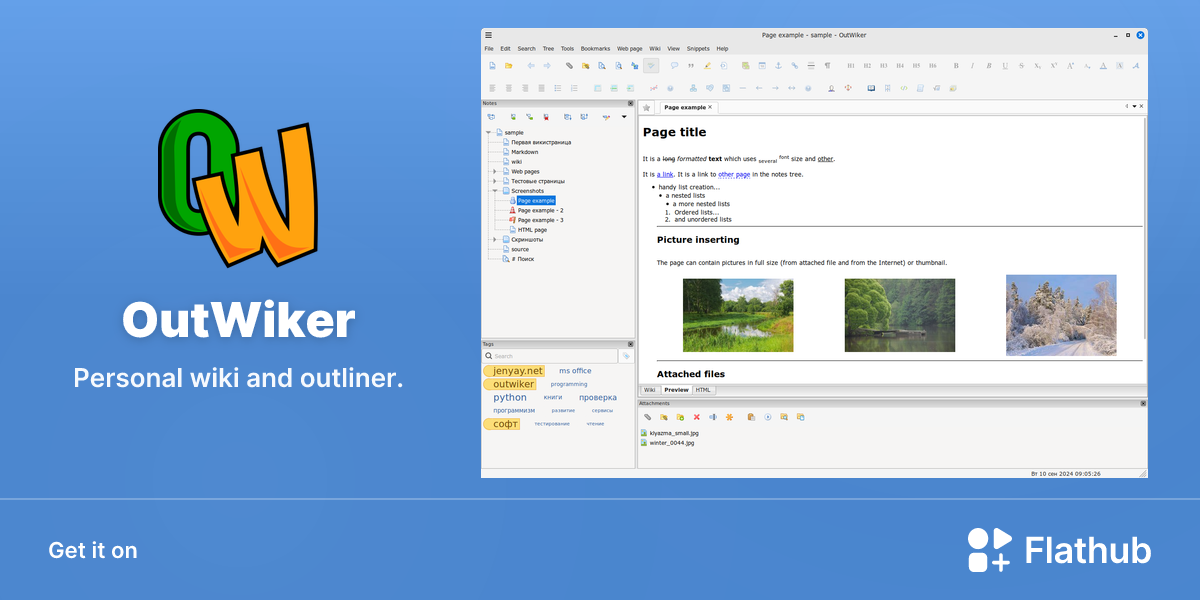Select the python tag

pos(510,398)
